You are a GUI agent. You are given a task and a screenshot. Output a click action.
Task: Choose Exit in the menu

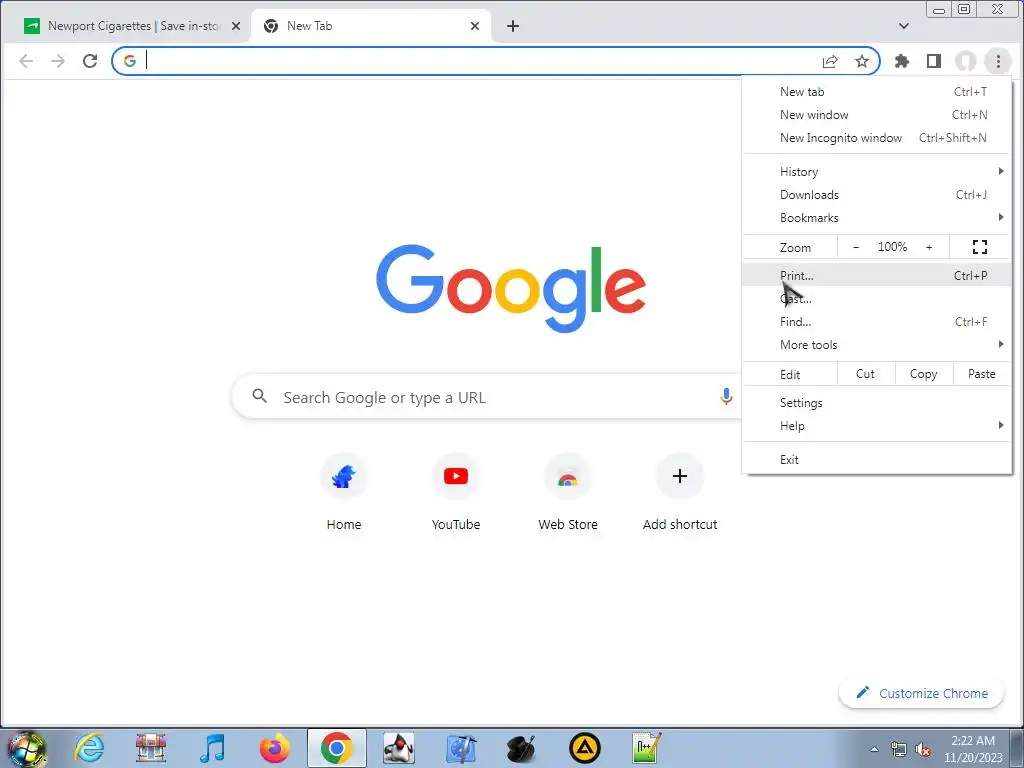tap(876, 460)
